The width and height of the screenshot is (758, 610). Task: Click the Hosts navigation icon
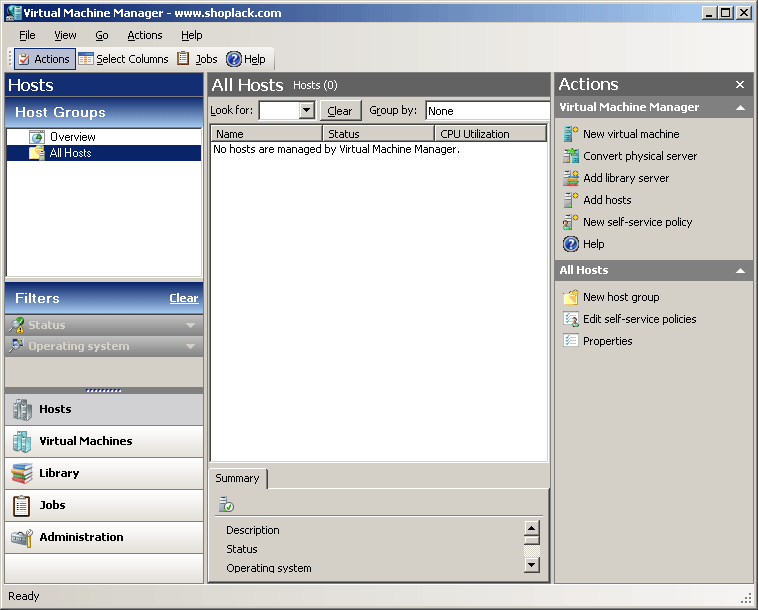(22, 409)
